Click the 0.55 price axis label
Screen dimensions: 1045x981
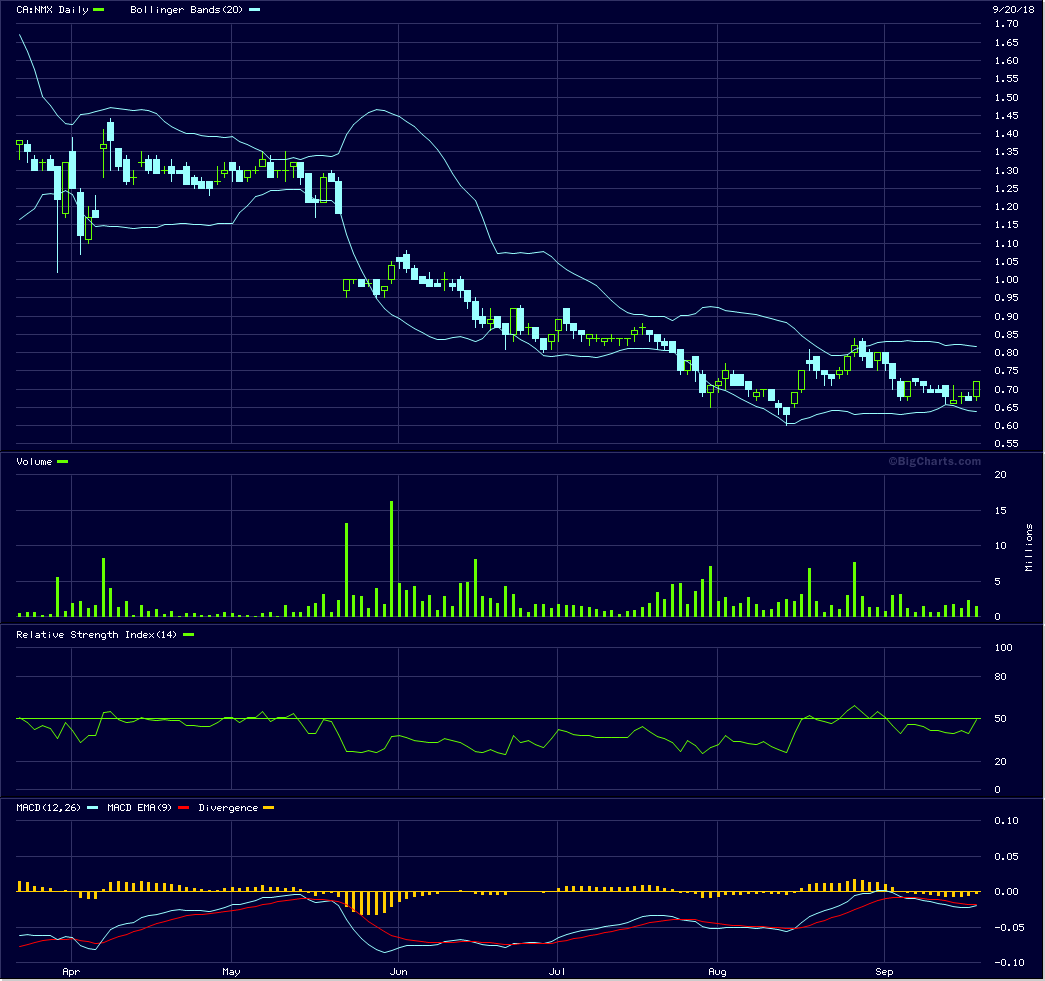click(x=1006, y=444)
